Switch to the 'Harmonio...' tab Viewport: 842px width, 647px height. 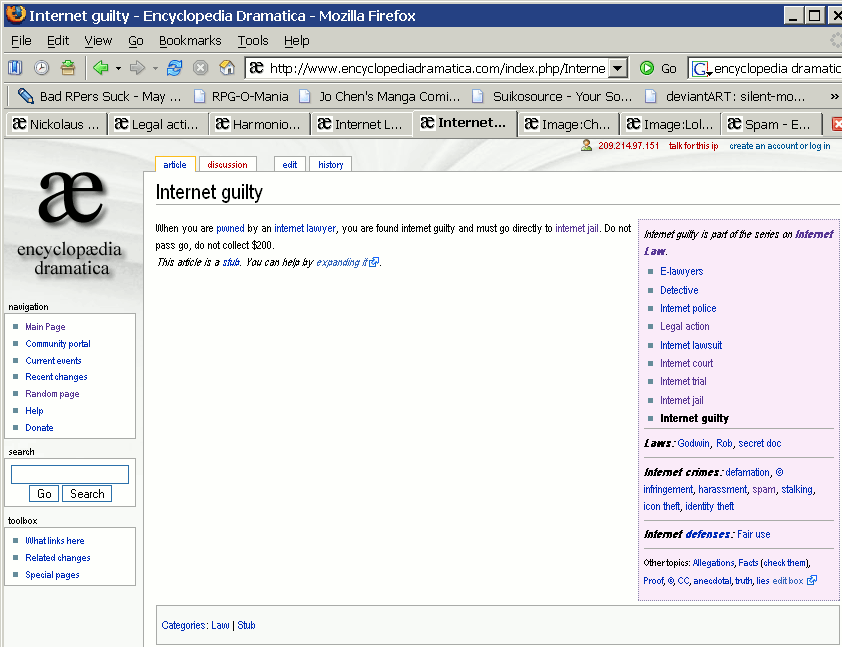click(258, 125)
